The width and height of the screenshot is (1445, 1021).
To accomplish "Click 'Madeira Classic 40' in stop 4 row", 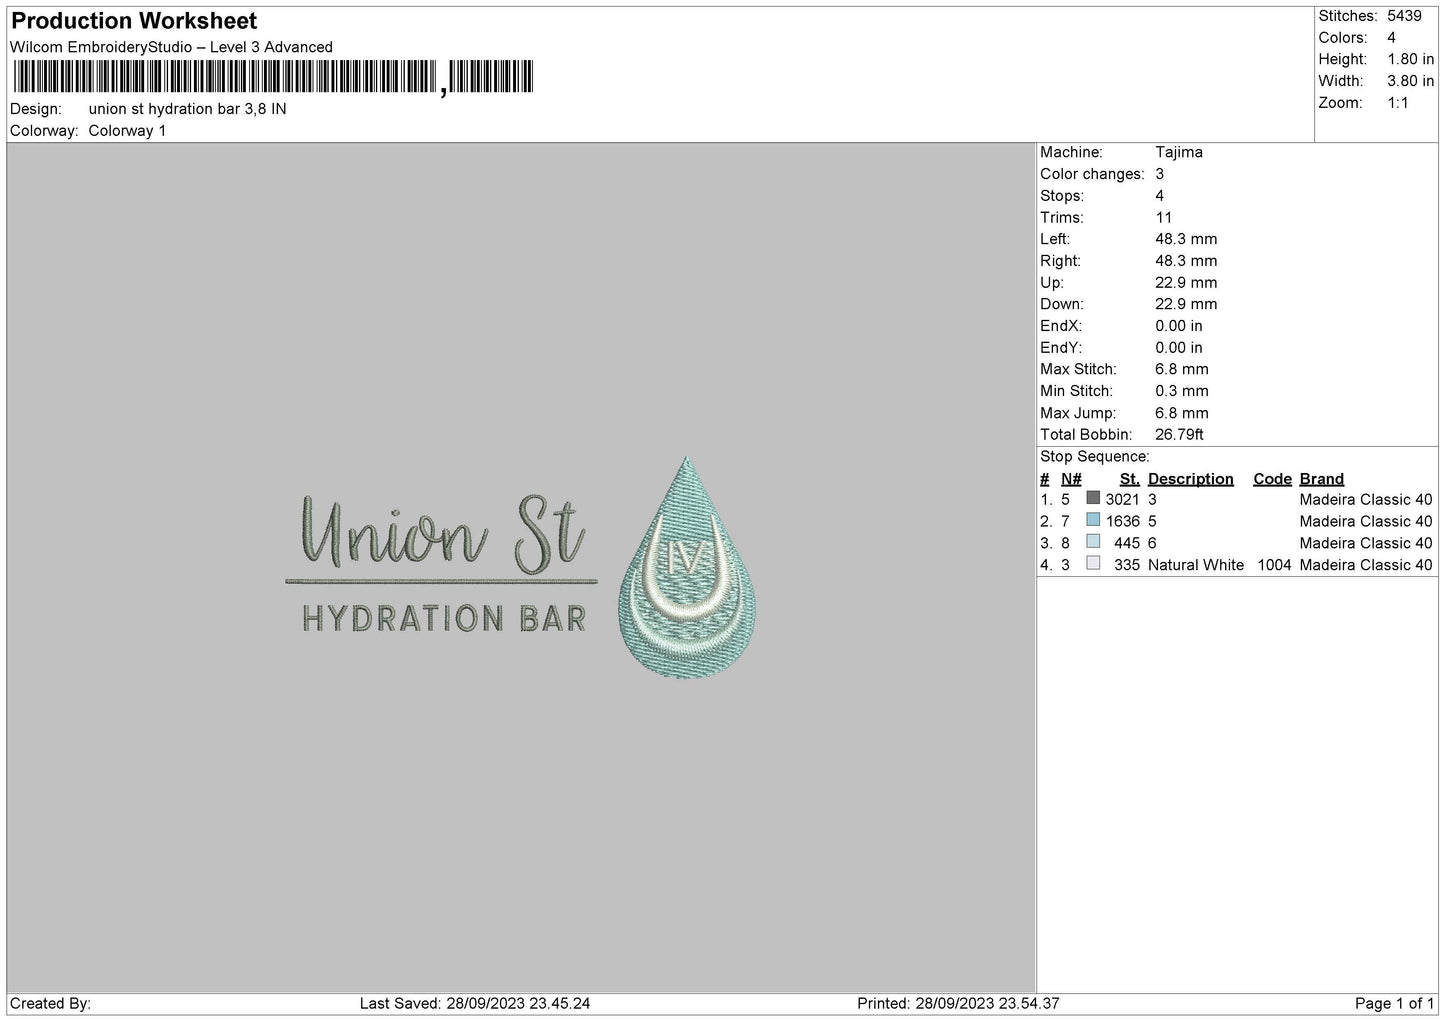I will [x=1366, y=565].
